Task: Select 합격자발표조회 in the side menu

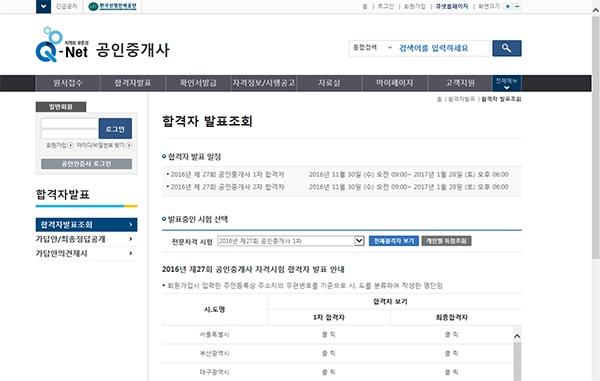Action: click(x=86, y=225)
